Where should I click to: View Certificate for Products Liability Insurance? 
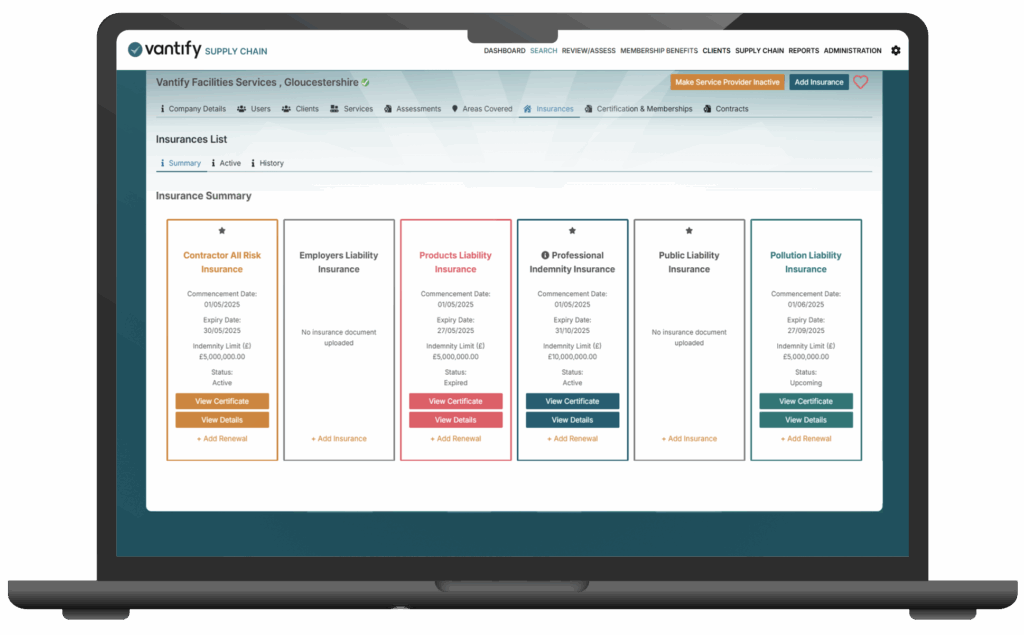(456, 401)
